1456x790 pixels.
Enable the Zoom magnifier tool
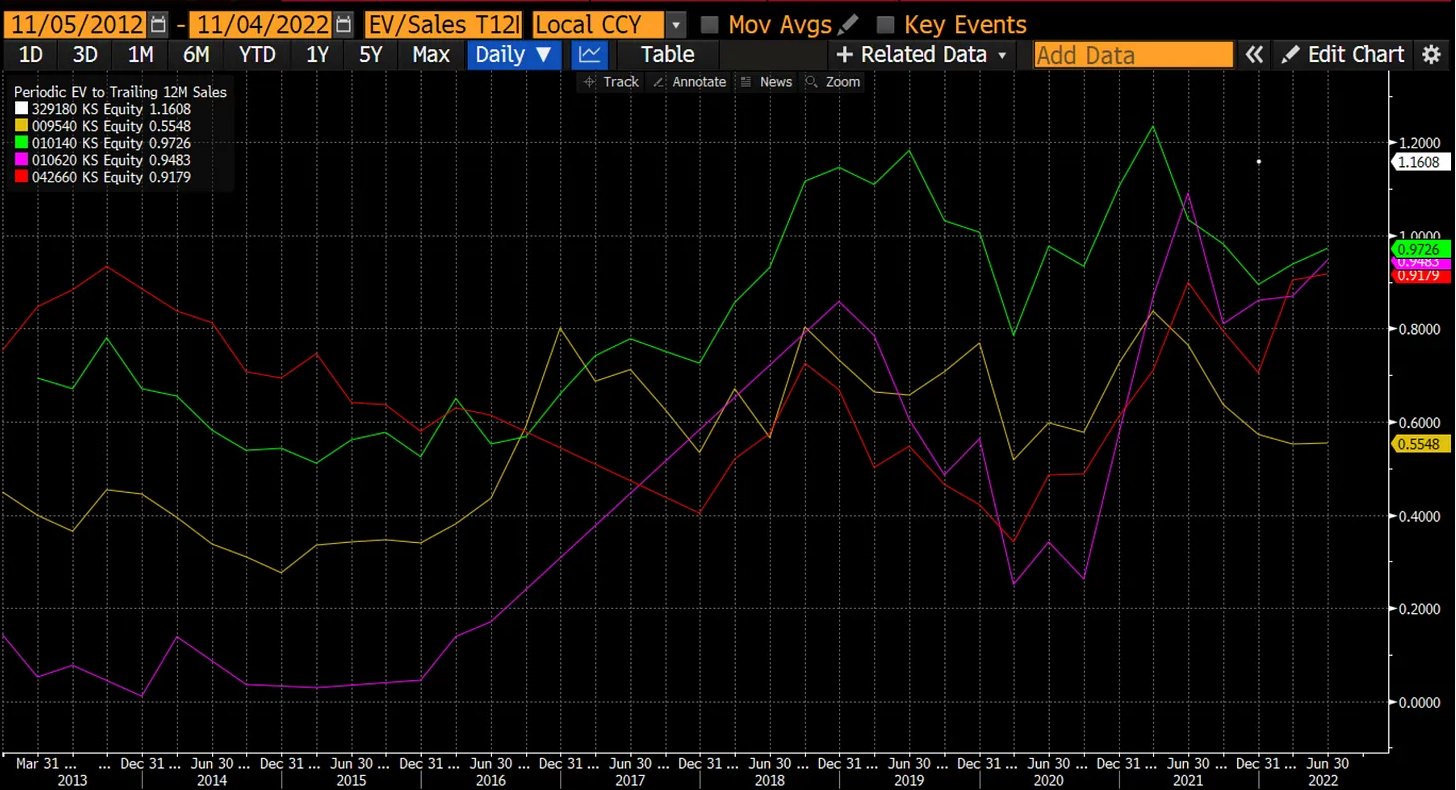pos(833,82)
